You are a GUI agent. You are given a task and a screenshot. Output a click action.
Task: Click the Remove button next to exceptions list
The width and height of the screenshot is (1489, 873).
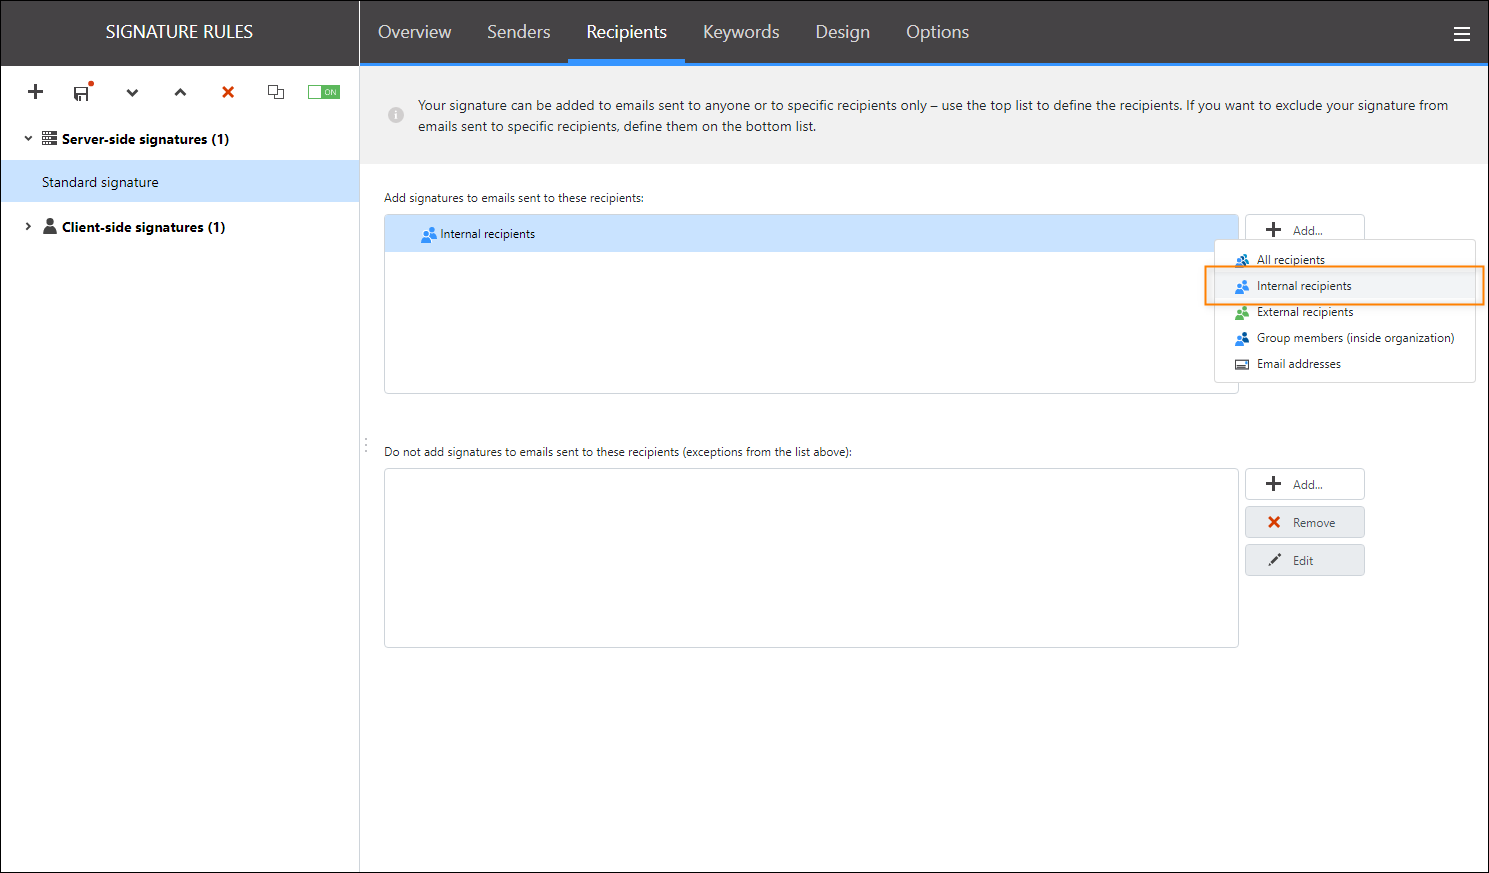click(1304, 521)
